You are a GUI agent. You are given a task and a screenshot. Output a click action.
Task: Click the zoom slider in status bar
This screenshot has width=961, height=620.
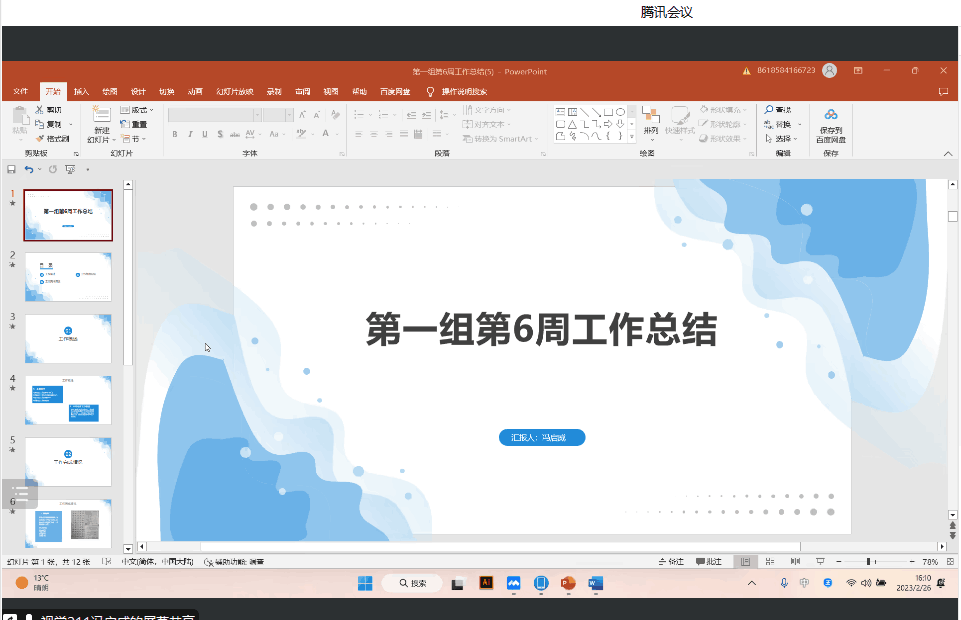click(x=867, y=562)
